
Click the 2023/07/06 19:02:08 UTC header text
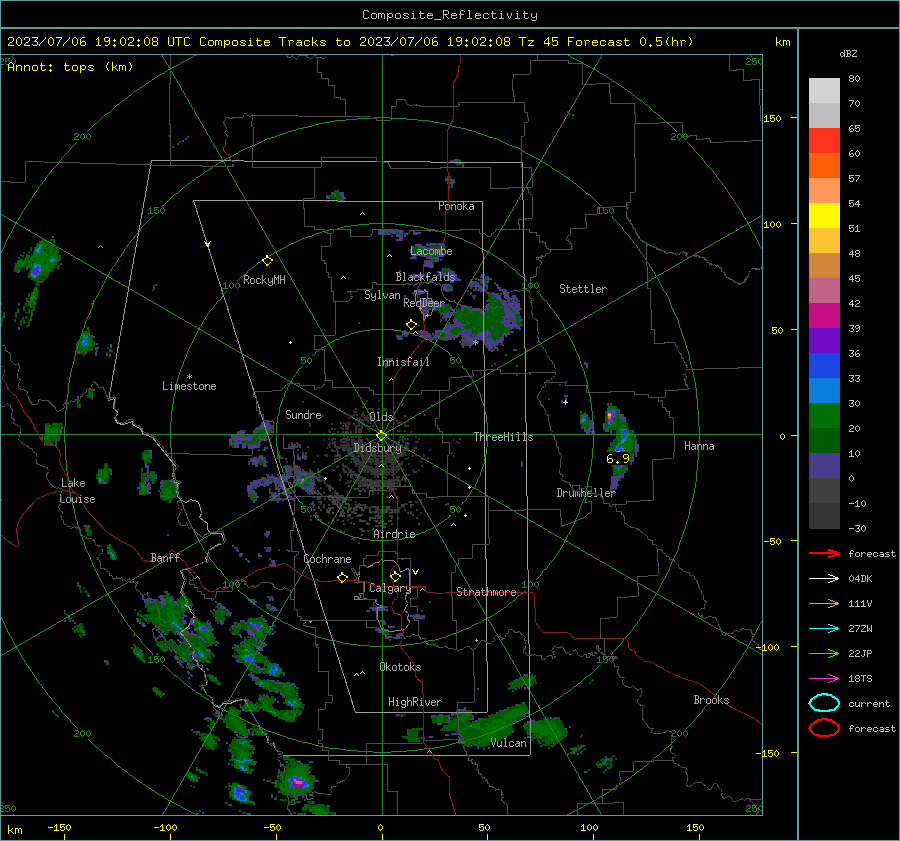pyautogui.click(x=98, y=42)
